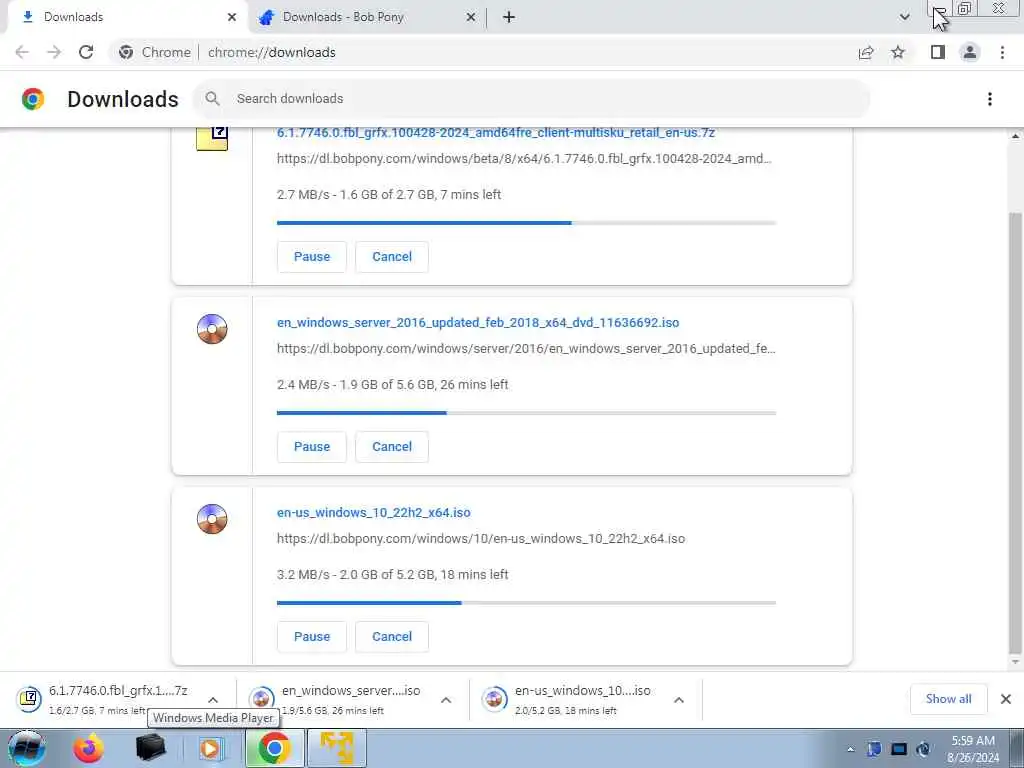Pause the windows server 2016 download

(x=312, y=447)
